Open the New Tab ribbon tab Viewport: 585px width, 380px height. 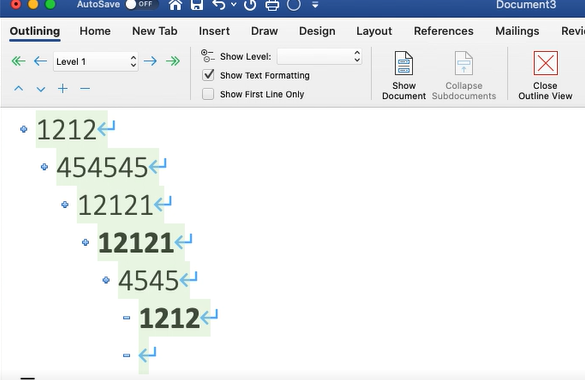click(x=155, y=31)
